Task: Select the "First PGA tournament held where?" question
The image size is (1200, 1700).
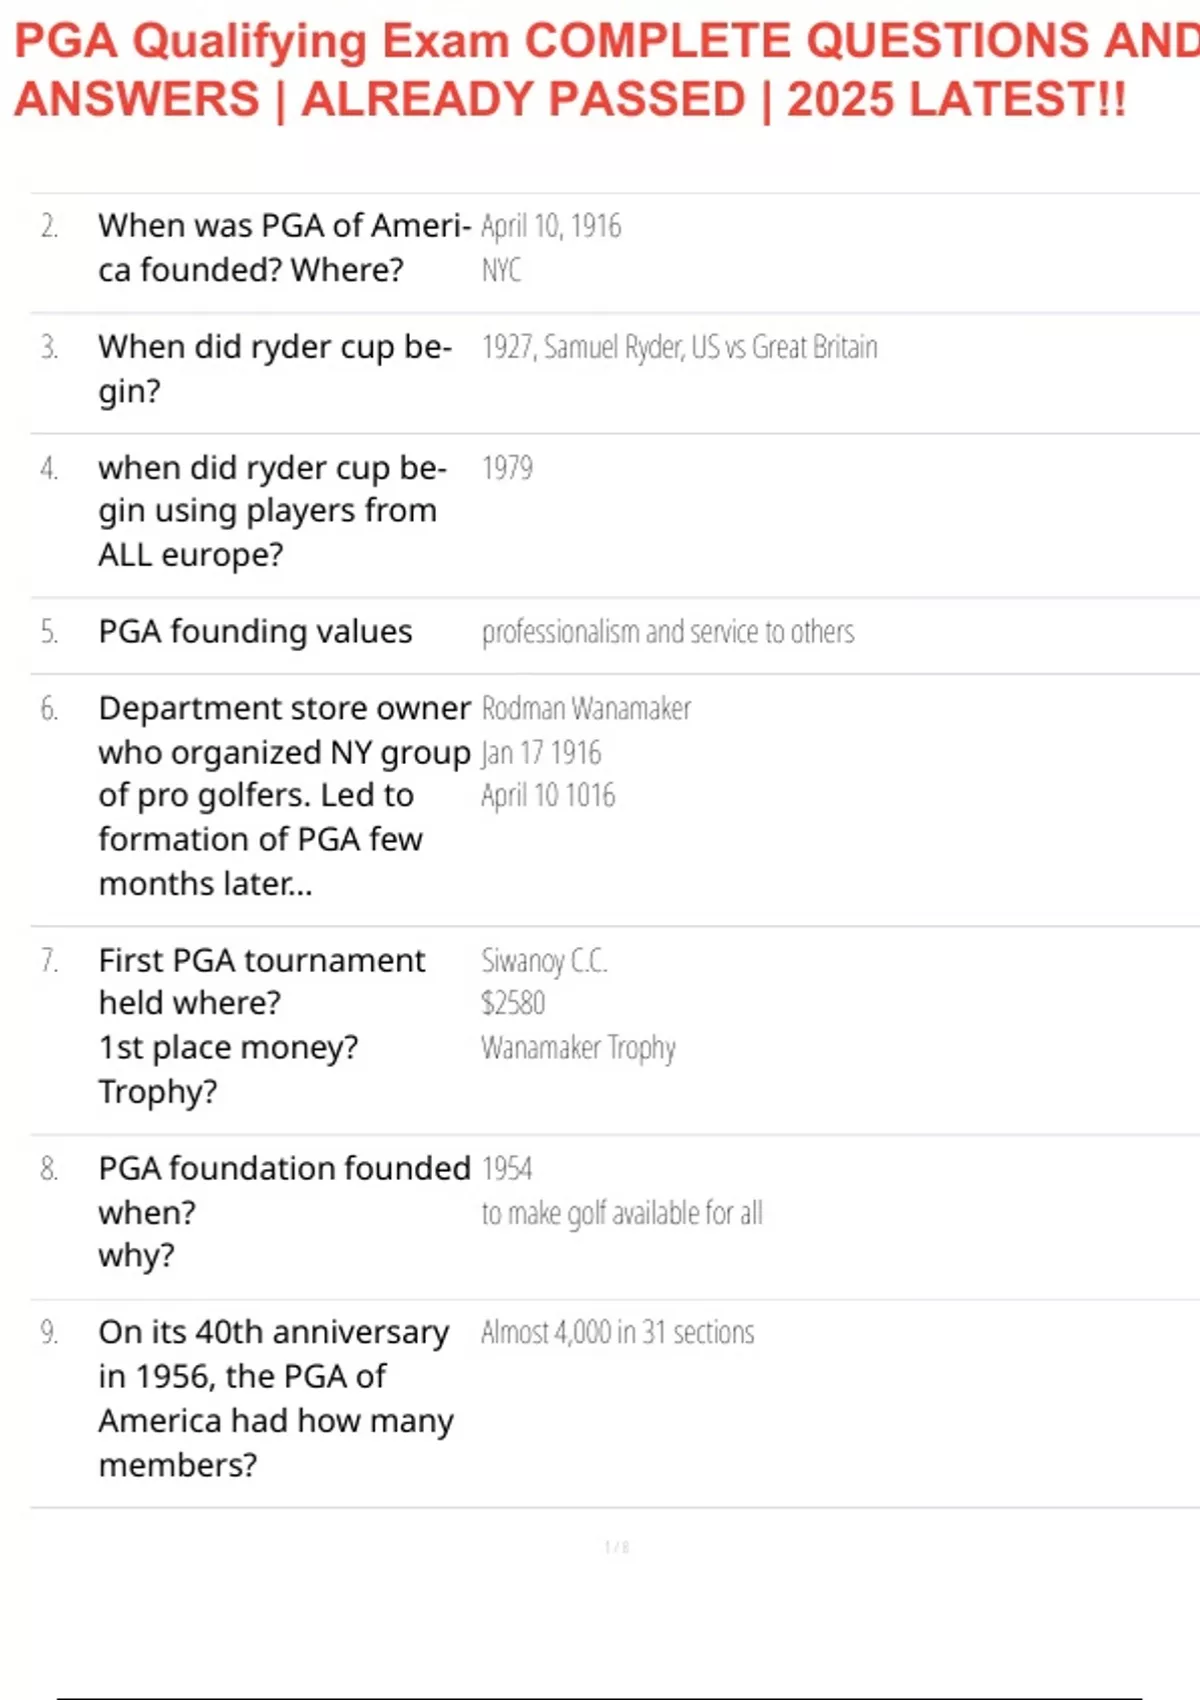Action: (261, 1025)
